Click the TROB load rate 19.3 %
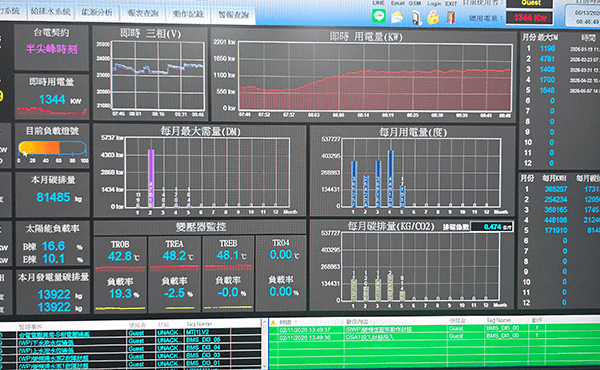The width and height of the screenshot is (600, 370). click(x=120, y=293)
